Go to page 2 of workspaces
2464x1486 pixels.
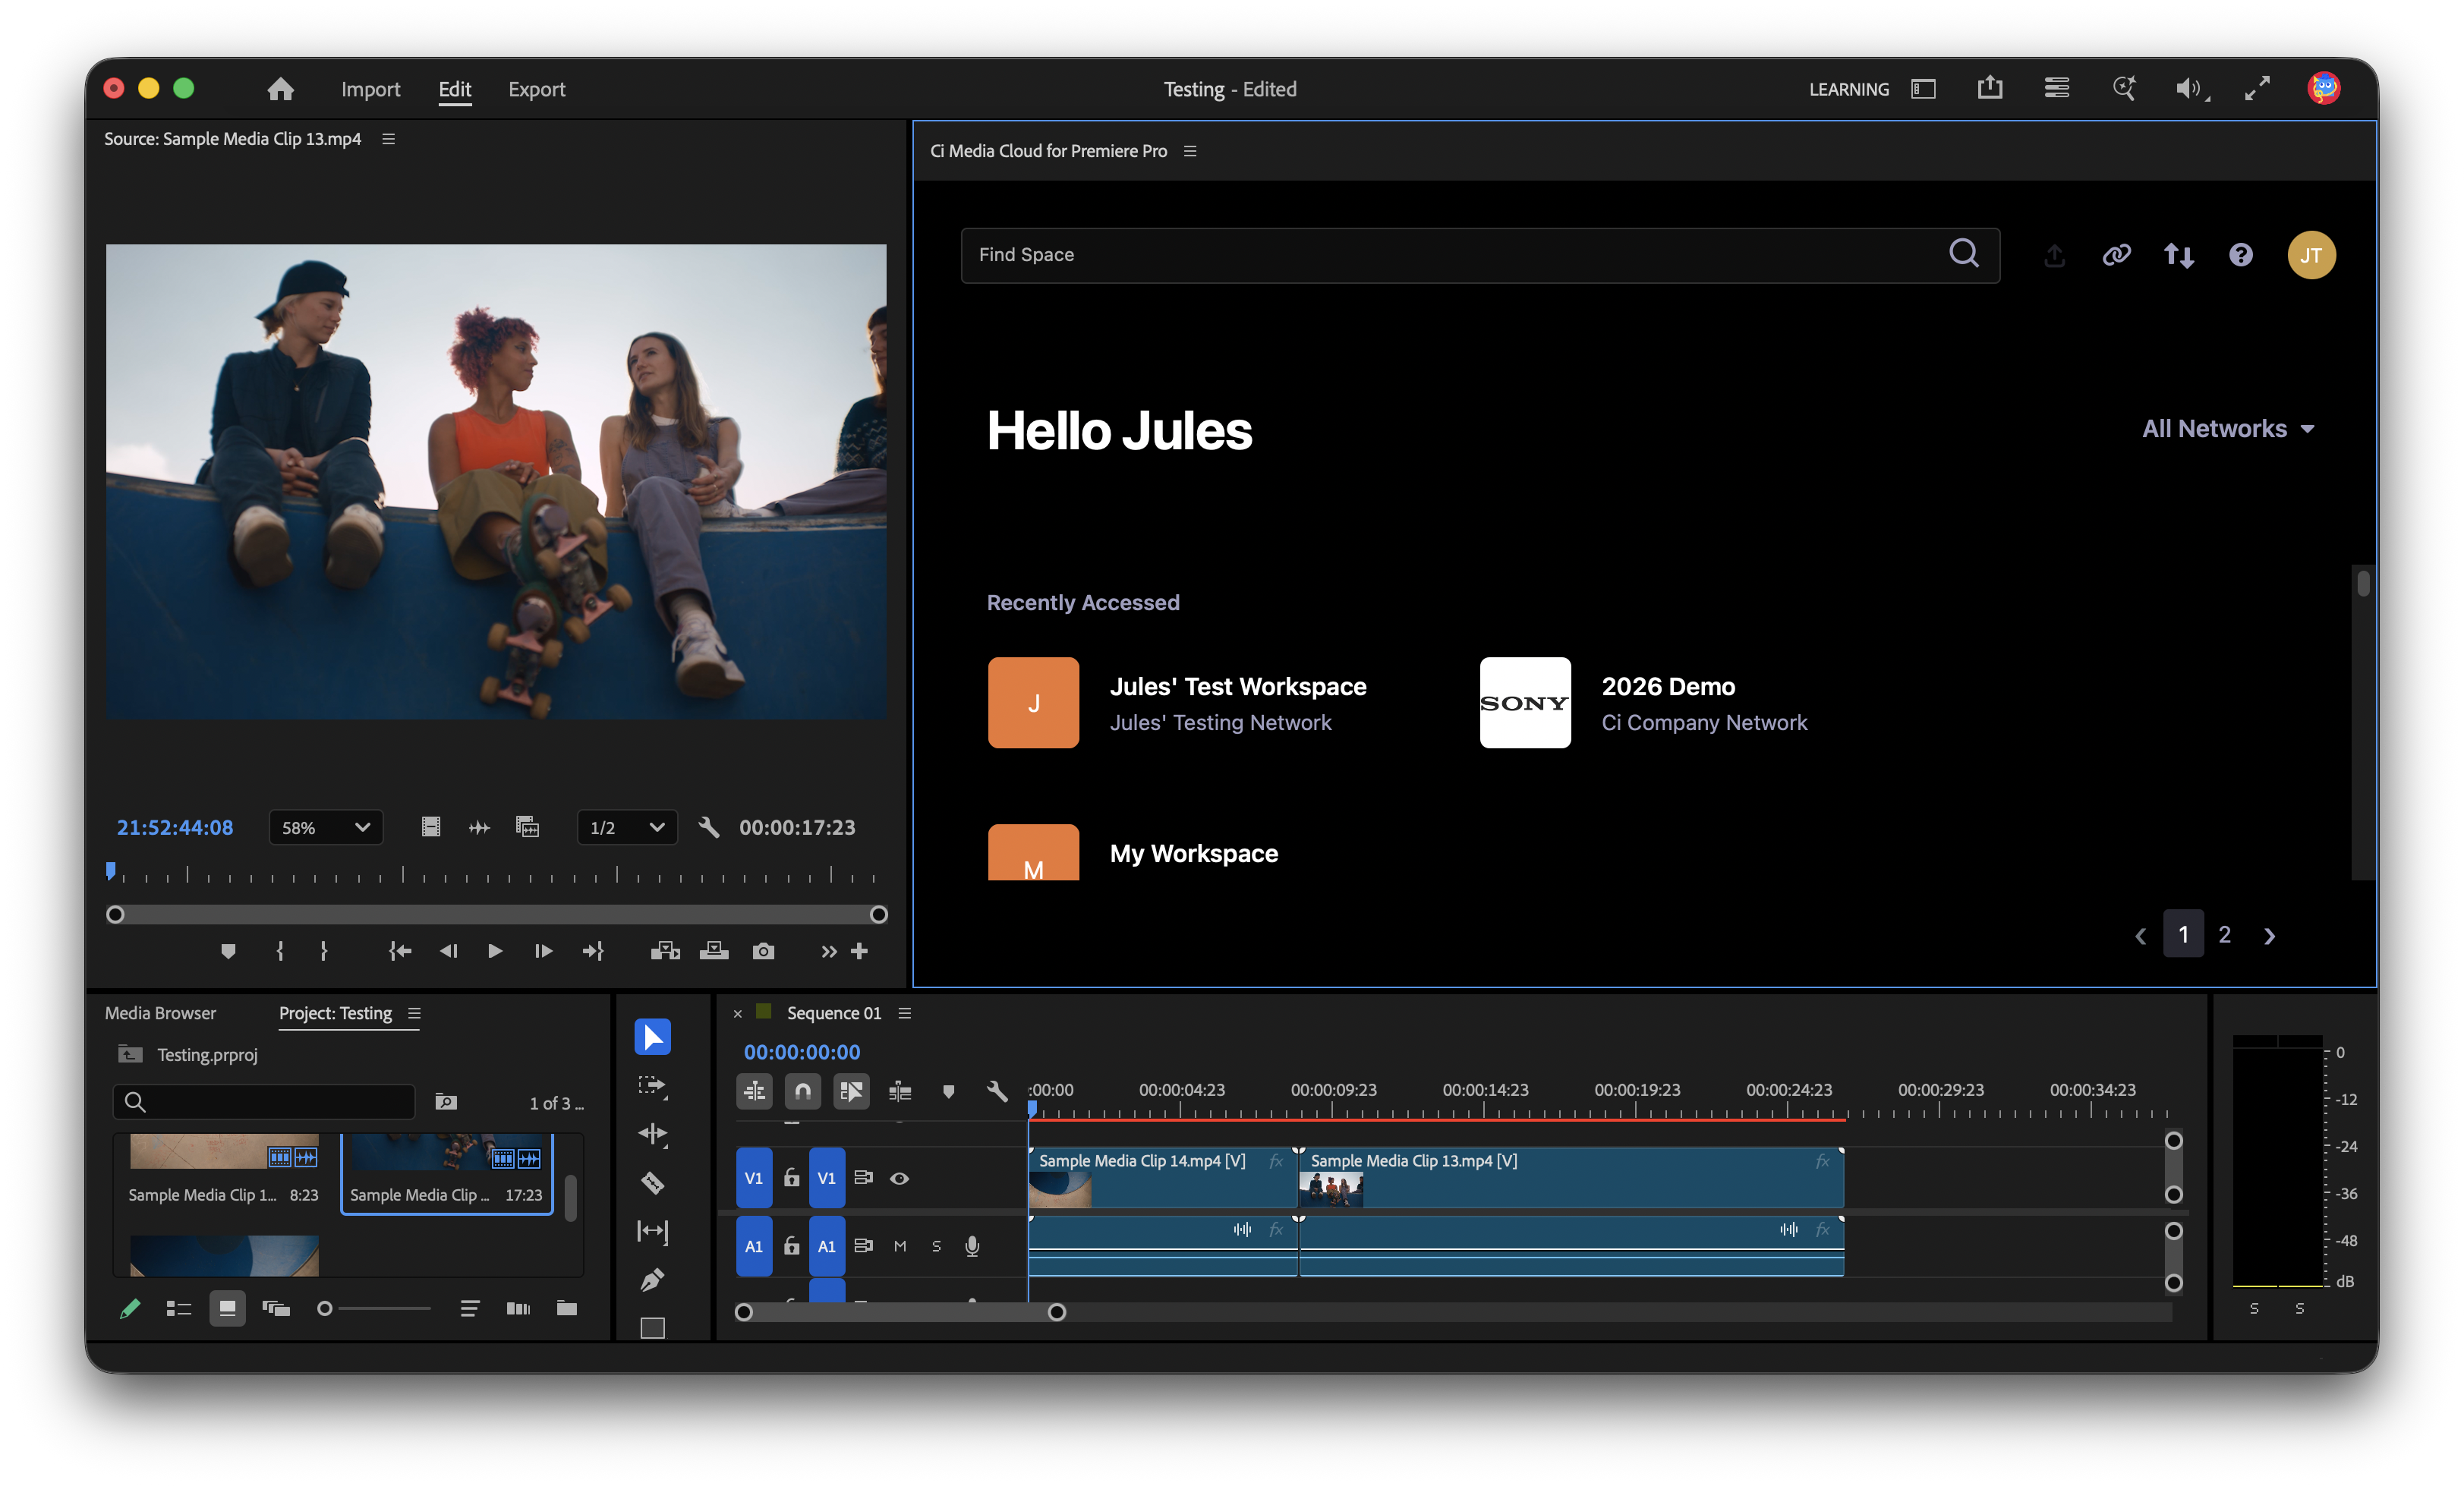(2224, 934)
